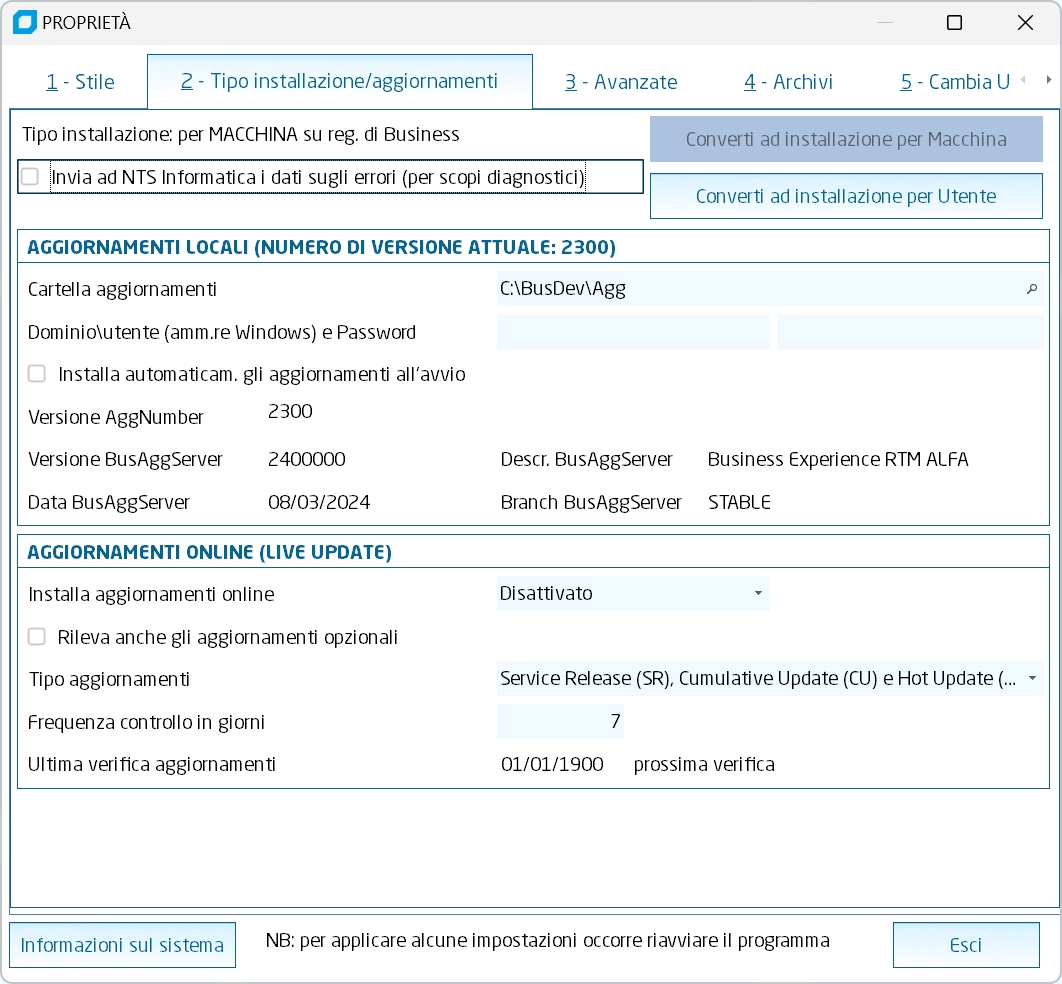The height and width of the screenshot is (984, 1062).
Task: Check Rileva anche gli aggiornamenti opzionali
Action: 37,637
